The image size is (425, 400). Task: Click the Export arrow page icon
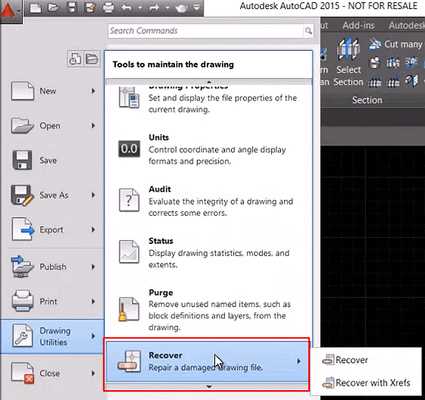23,229
